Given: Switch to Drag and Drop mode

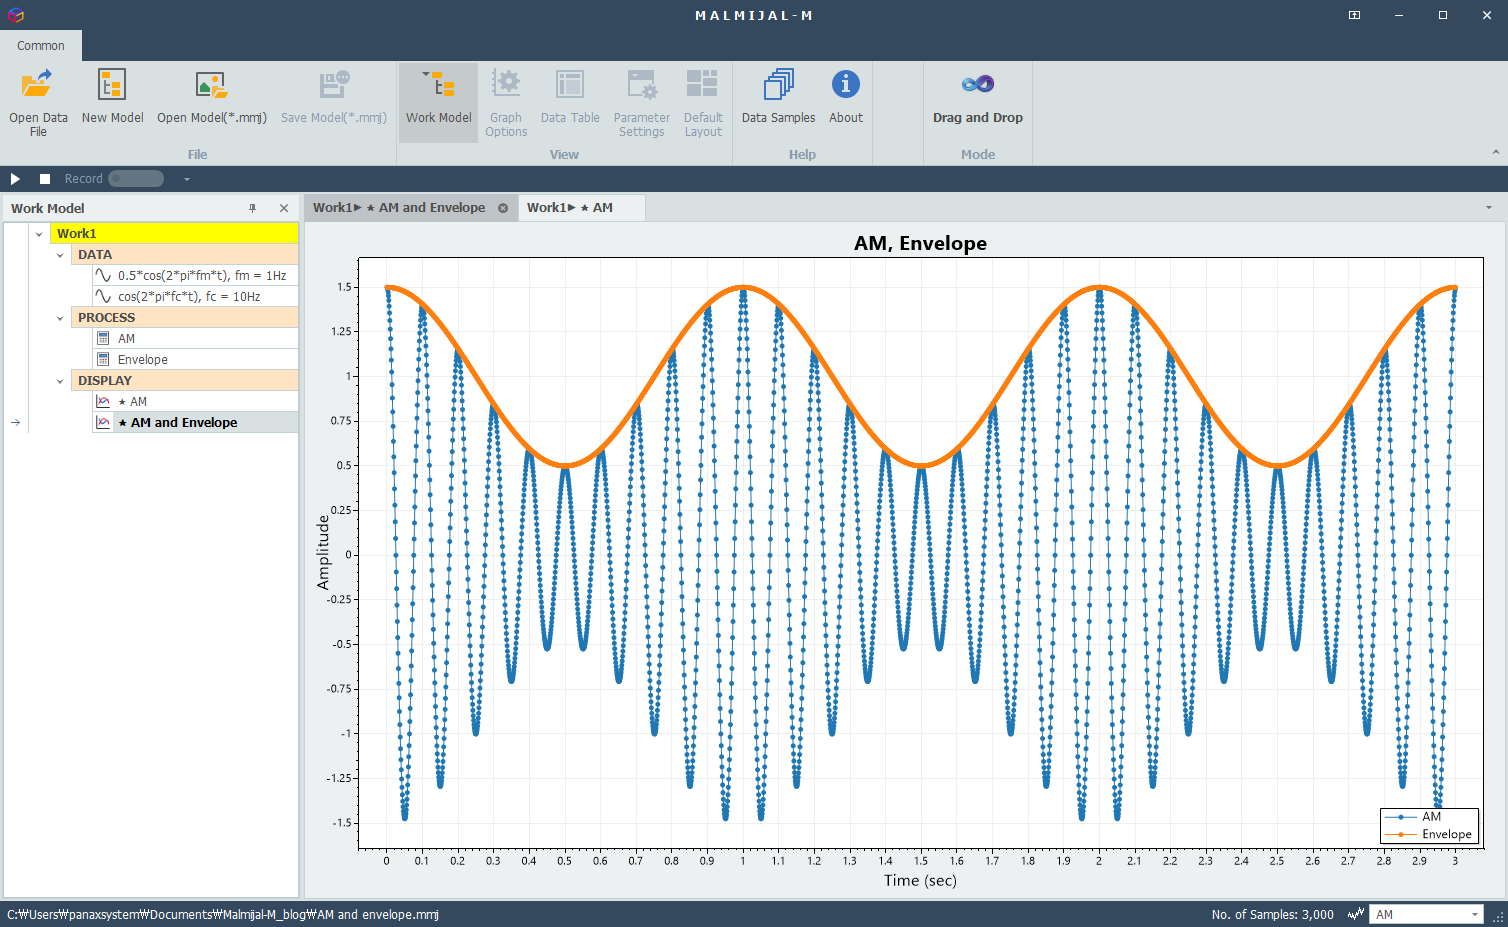Looking at the screenshot, I should [977, 97].
